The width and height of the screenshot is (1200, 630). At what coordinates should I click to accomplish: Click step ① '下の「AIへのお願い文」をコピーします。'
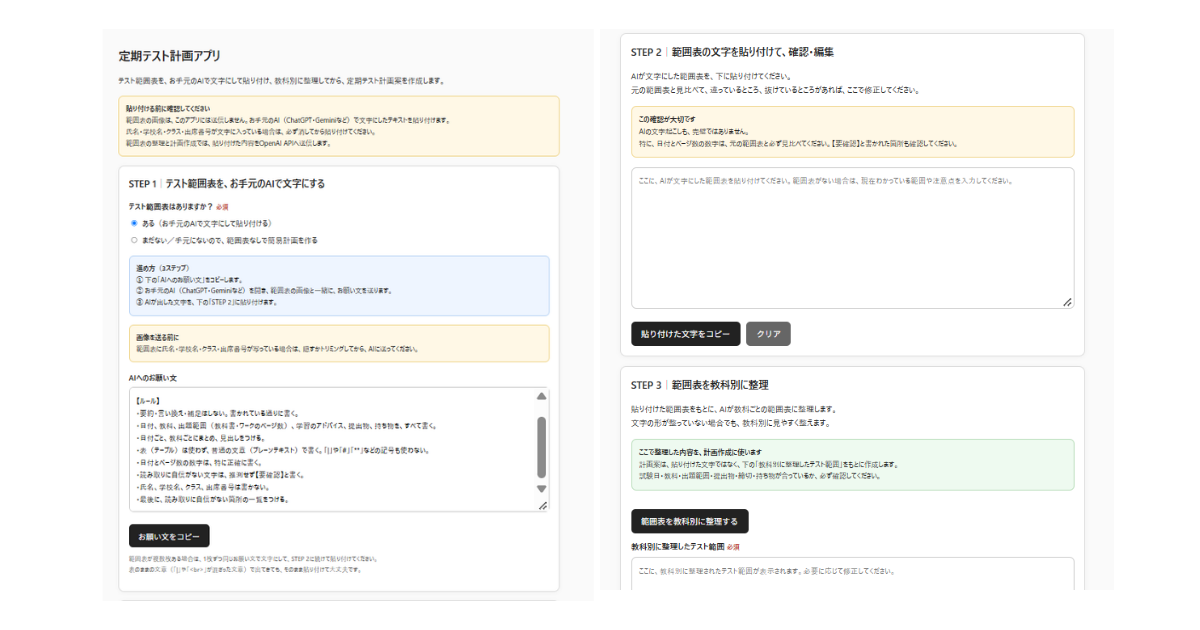[189, 279]
